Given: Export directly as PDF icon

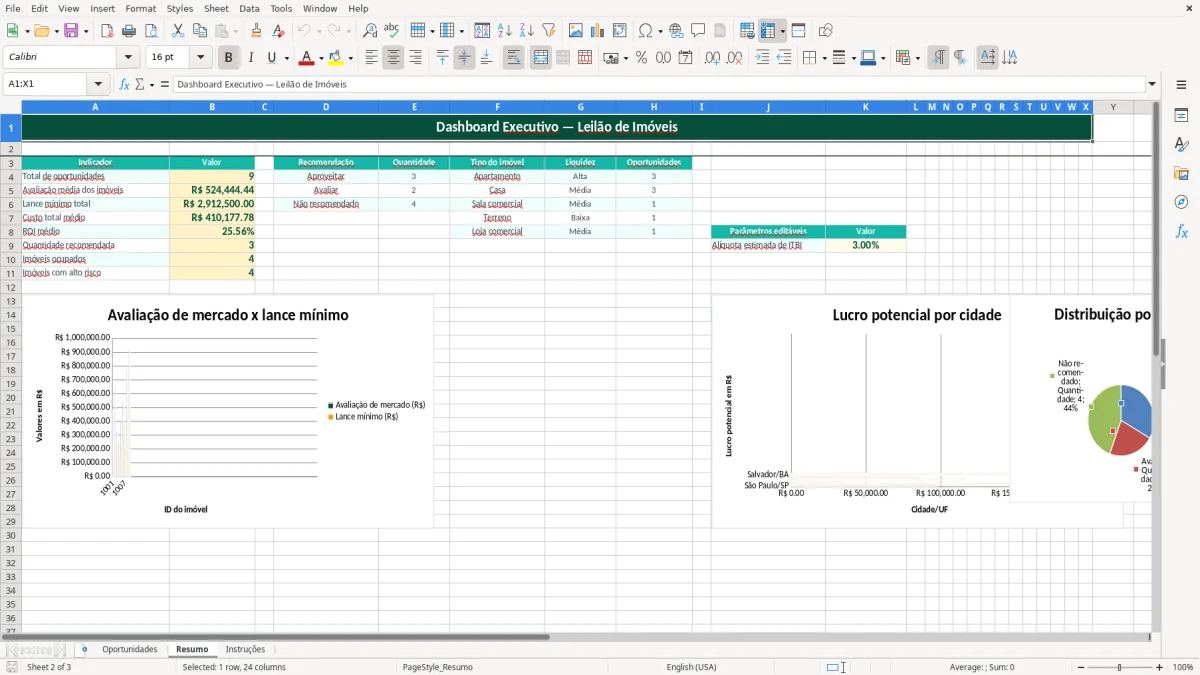Looking at the screenshot, I should pyautogui.click(x=107, y=31).
